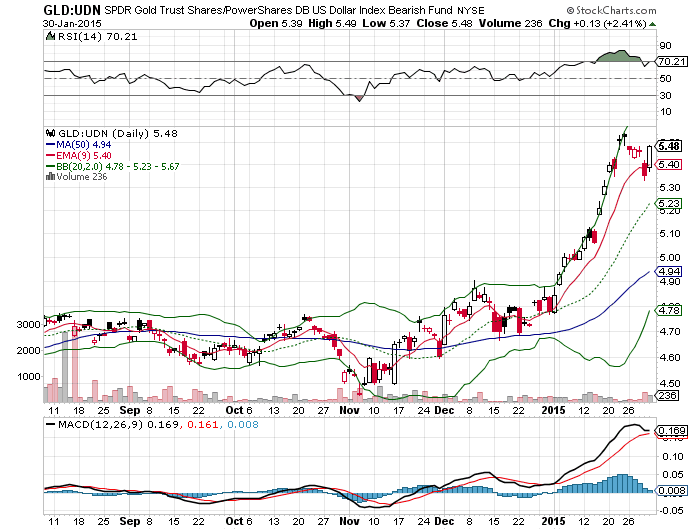
Task: Click the 70.21 RSI value tag on right axis
Action: (x=671, y=62)
